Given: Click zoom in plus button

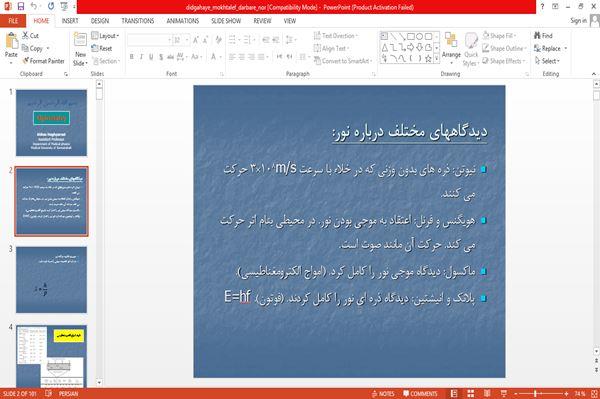Looking at the screenshot, I should (x=566, y=394).
